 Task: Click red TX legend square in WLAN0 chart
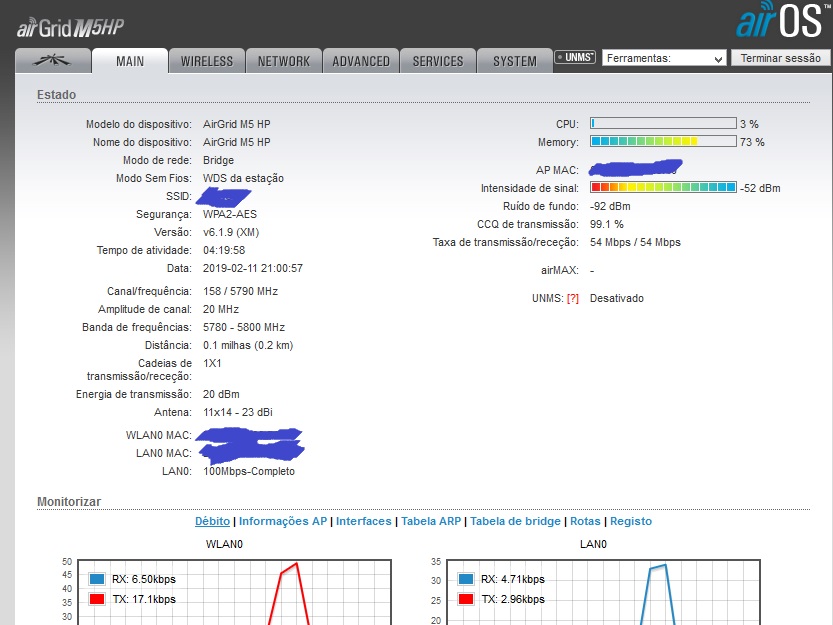(x=97, y=599)
